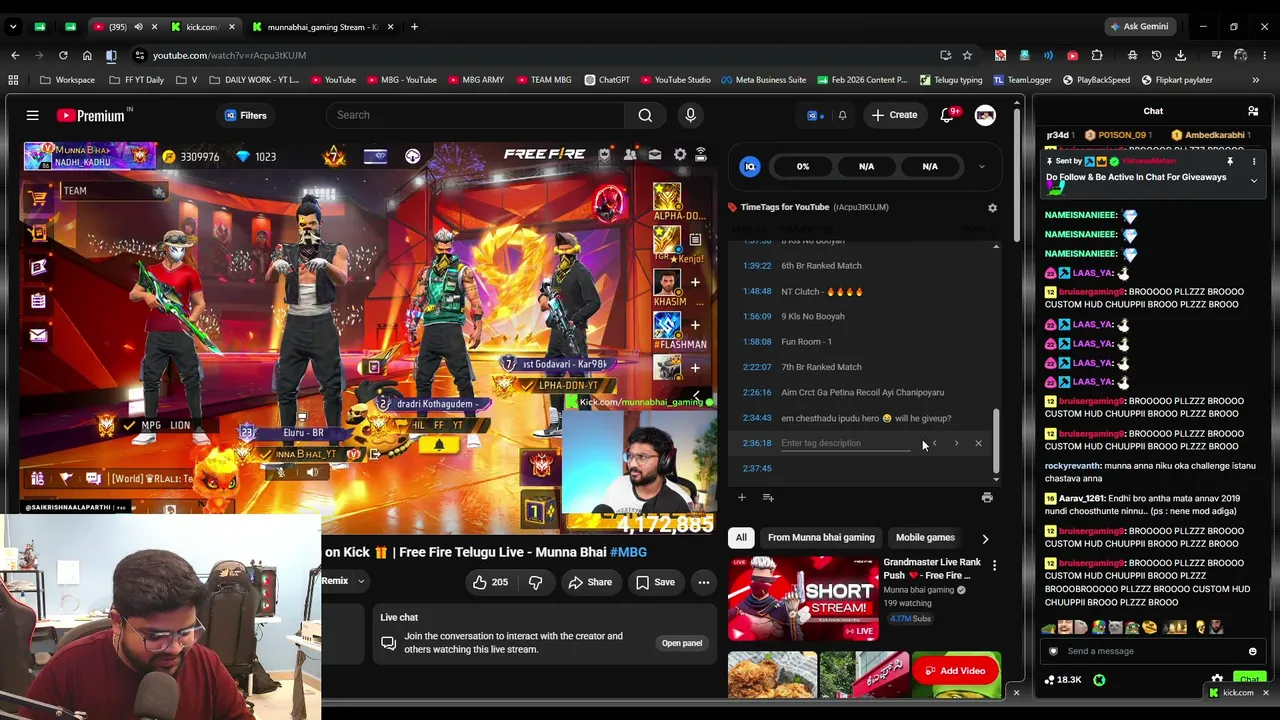
Task: Open YouTube notifications bell
Action: (x=947, y=115)
